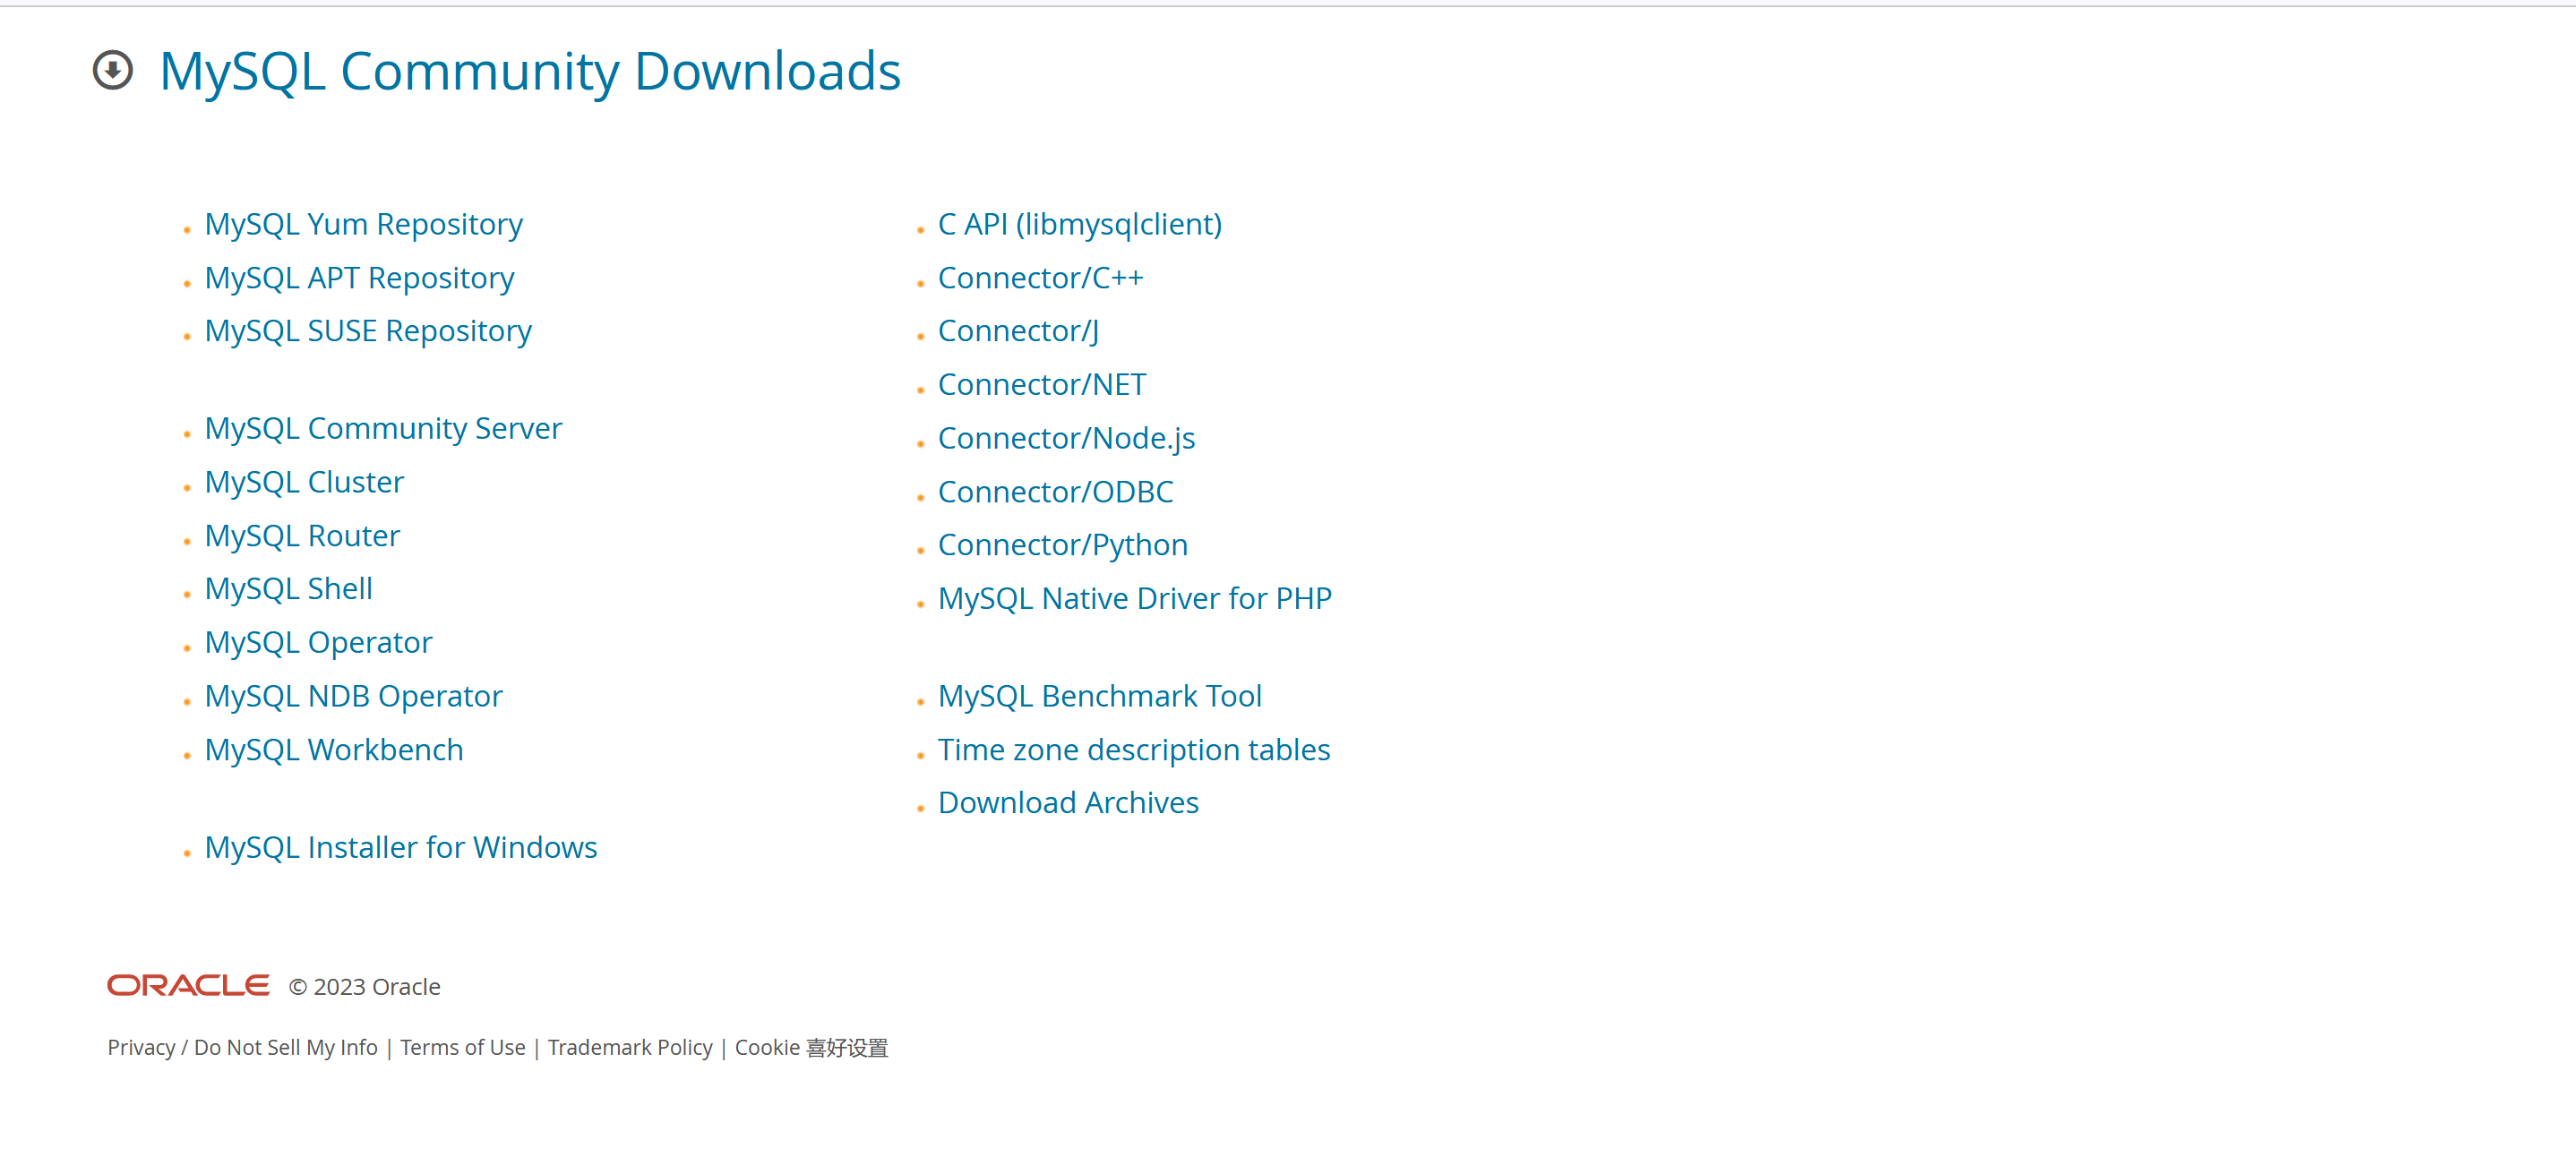Click the Oracle logo in the footer
This screenshot has width=2576, height=1157.
tap(188, 986)
